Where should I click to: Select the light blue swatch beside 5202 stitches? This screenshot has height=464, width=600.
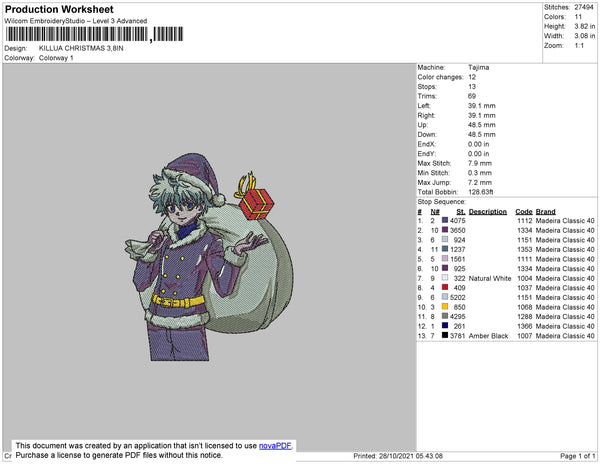coord(445,297)
